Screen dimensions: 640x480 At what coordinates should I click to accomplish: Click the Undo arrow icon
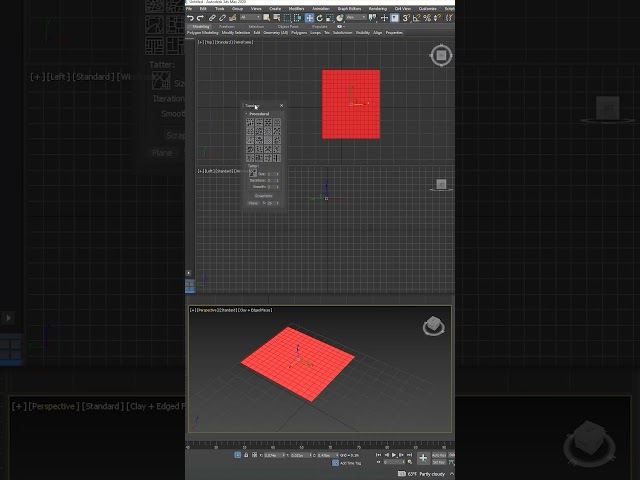(x=190, y=18)
